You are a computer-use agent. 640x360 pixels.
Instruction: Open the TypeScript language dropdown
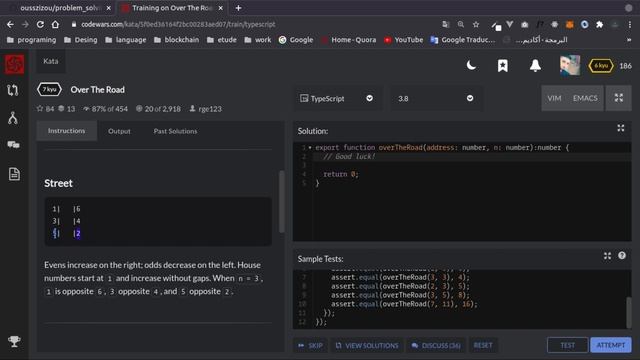click(337, 98)
